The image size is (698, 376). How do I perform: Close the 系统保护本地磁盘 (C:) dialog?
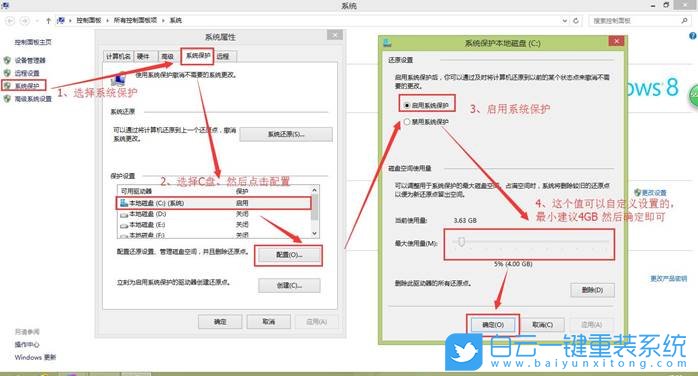[616, 41]
